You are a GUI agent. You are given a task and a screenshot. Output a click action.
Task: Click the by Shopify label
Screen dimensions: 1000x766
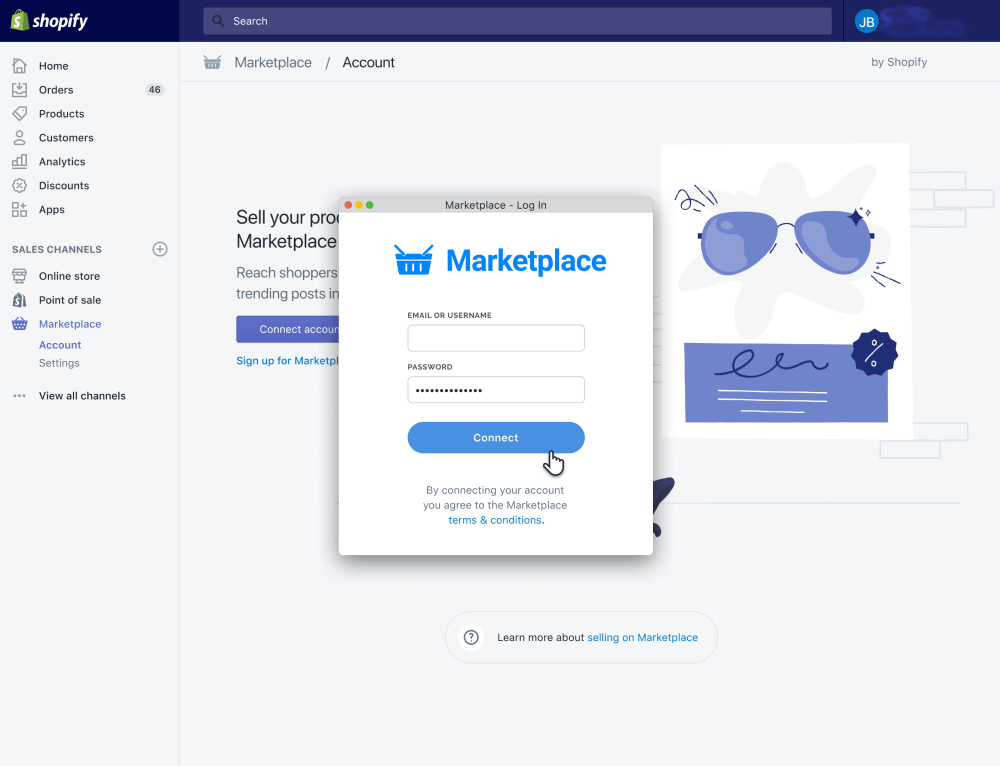tap(899, 62)
